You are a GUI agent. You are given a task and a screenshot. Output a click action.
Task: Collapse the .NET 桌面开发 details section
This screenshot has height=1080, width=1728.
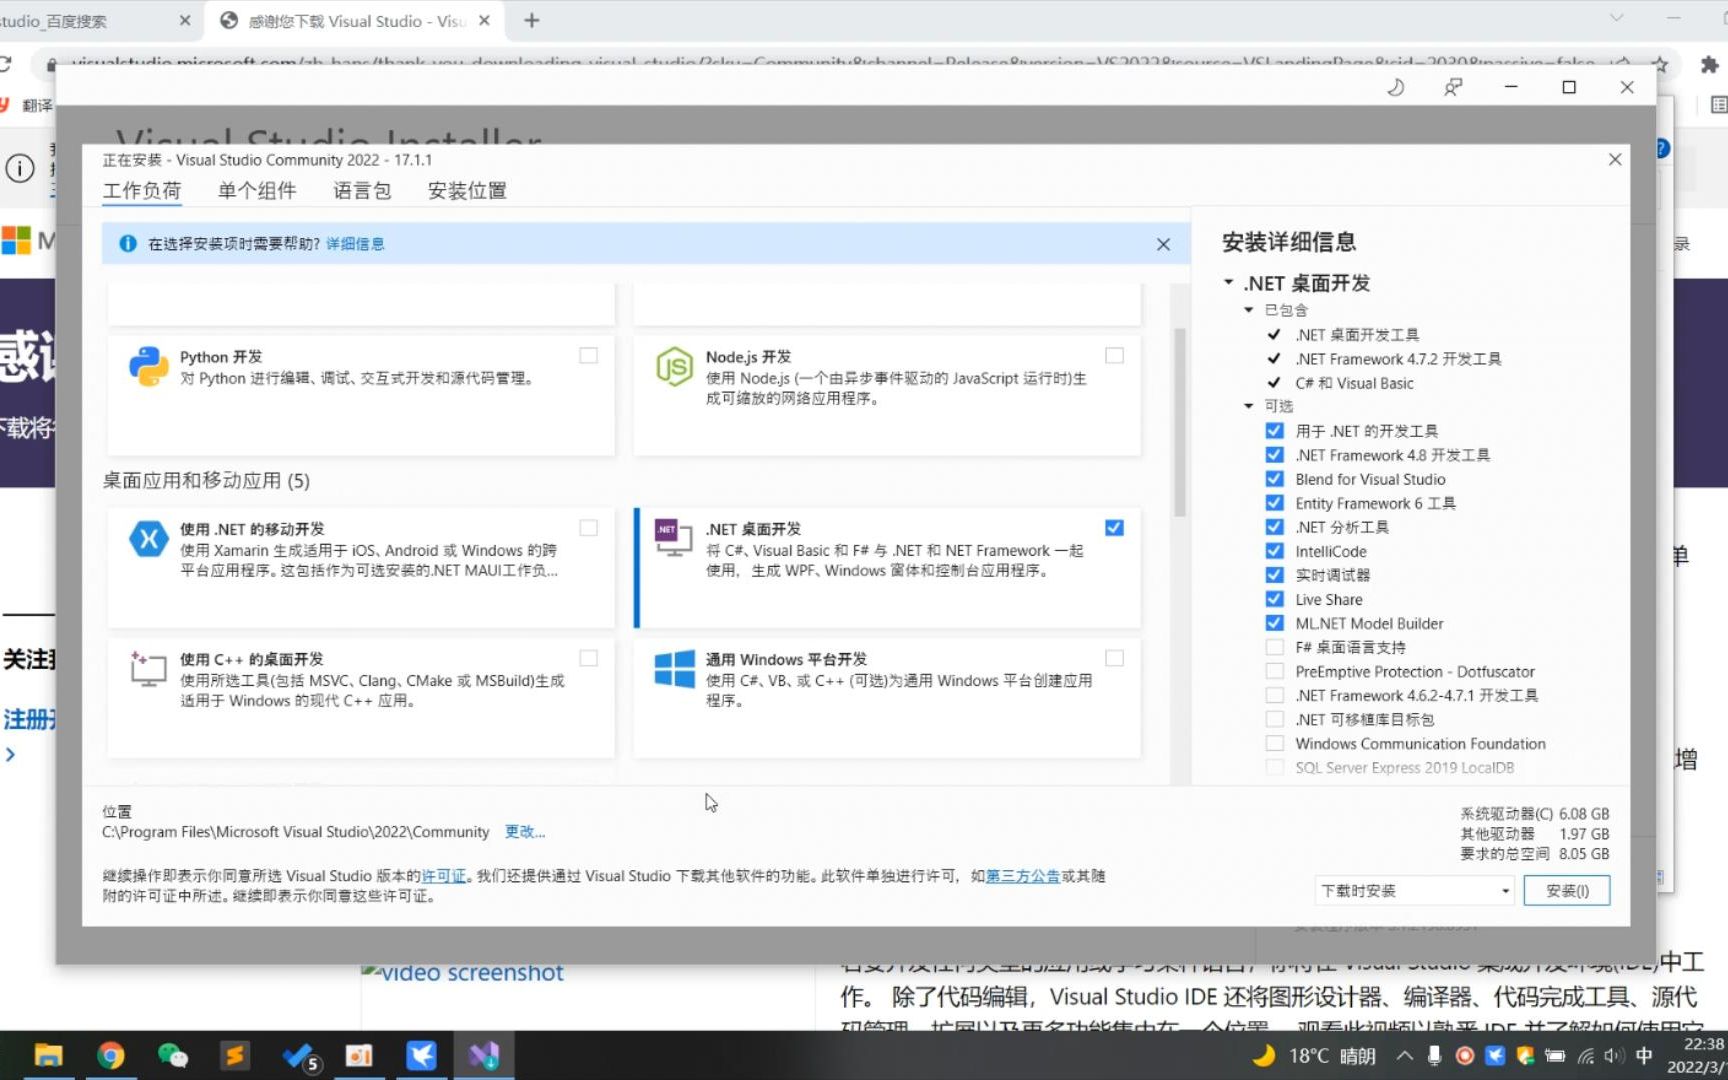coord(1228,283)
